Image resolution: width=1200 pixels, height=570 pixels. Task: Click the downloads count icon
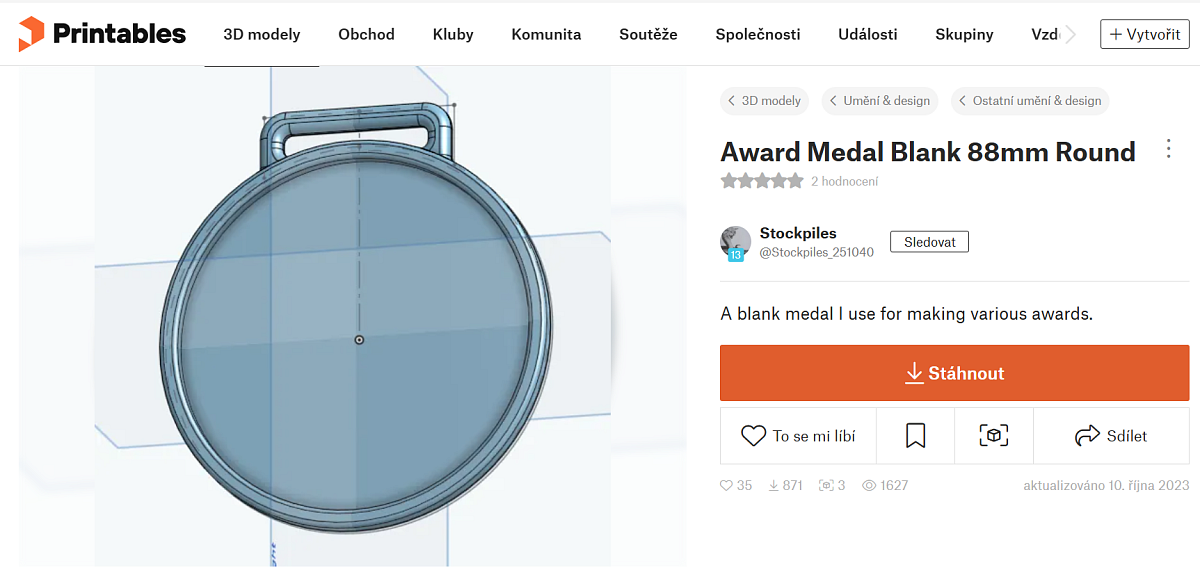773,486
